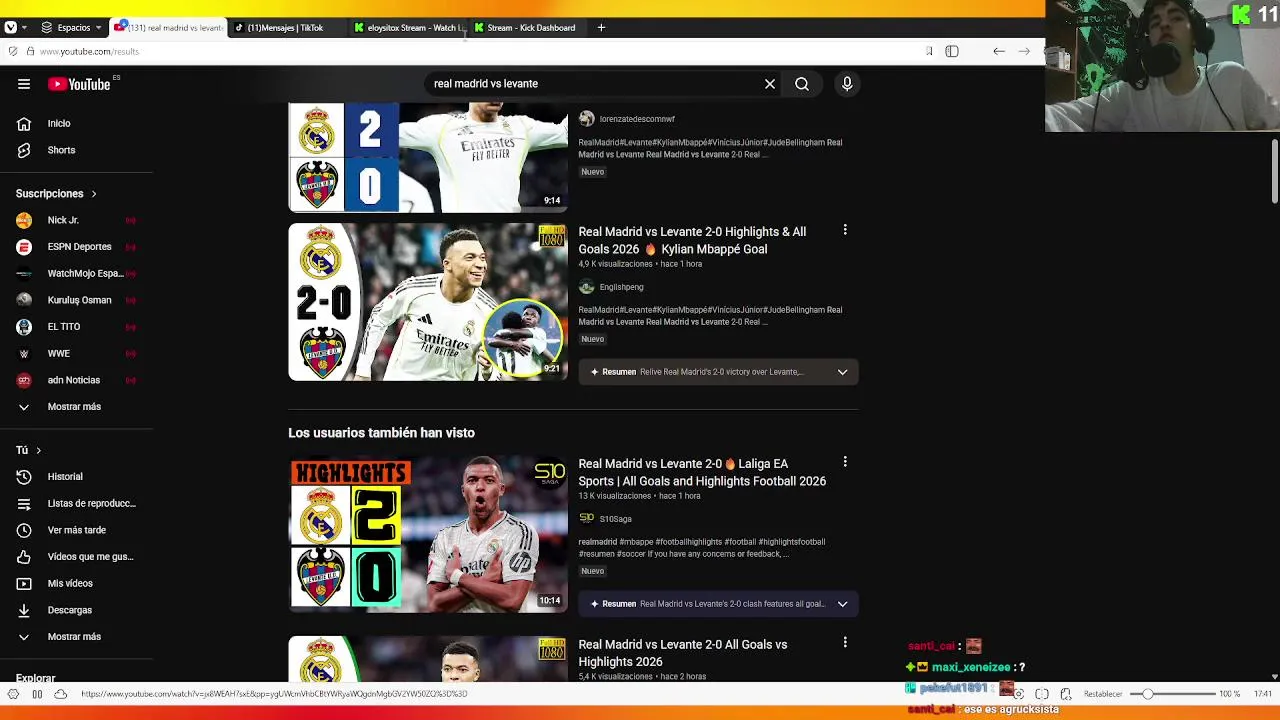Open Mbappé 2-0 thumbnail, 9:21
This screenshot has height=720, width=1280.
pos(428,302)
